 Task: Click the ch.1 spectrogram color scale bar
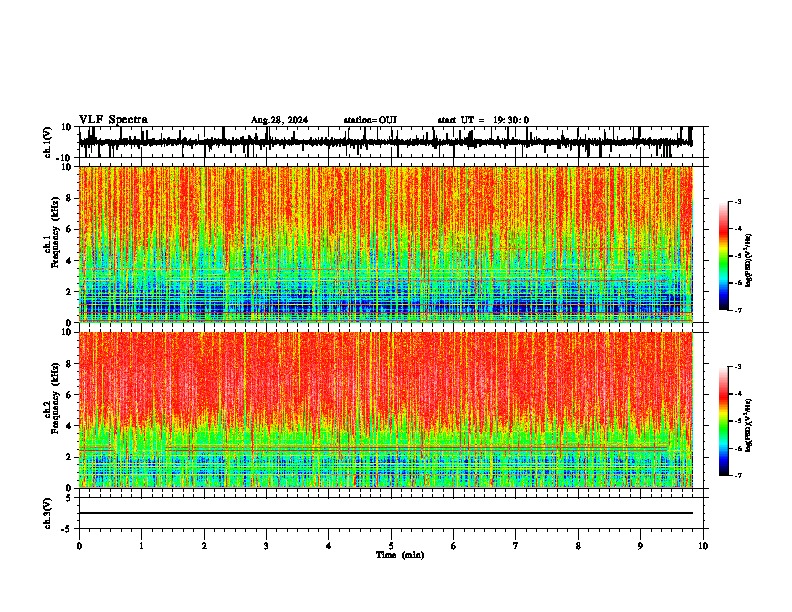pyautogui.click(x=724, y=256)
